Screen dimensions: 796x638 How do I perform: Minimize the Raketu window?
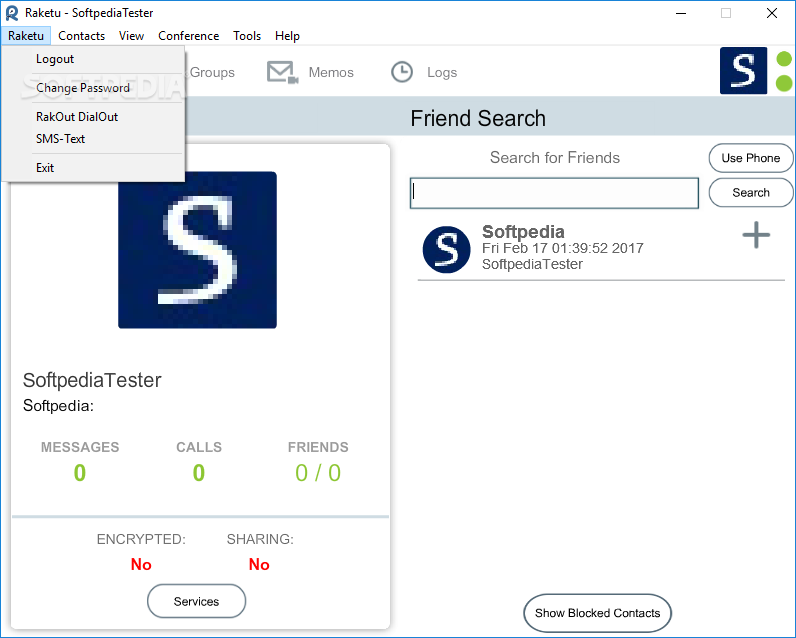pyautogui.click(x=681, y=13)
